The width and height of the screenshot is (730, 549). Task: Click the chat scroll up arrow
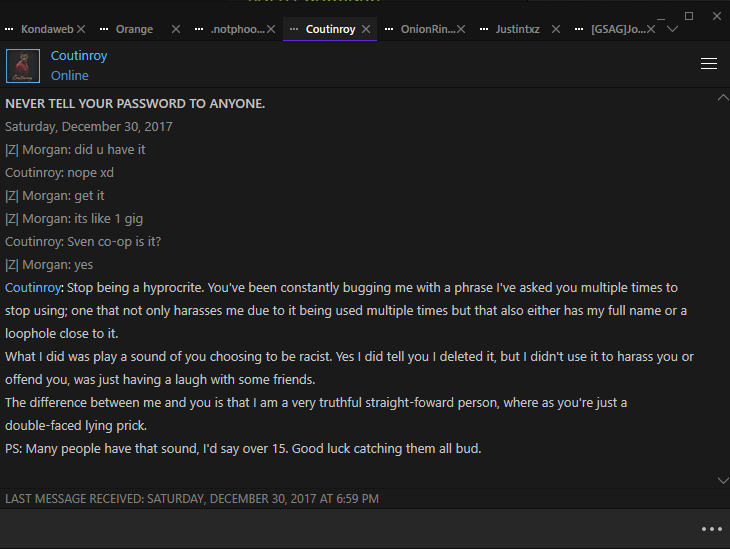723,97
